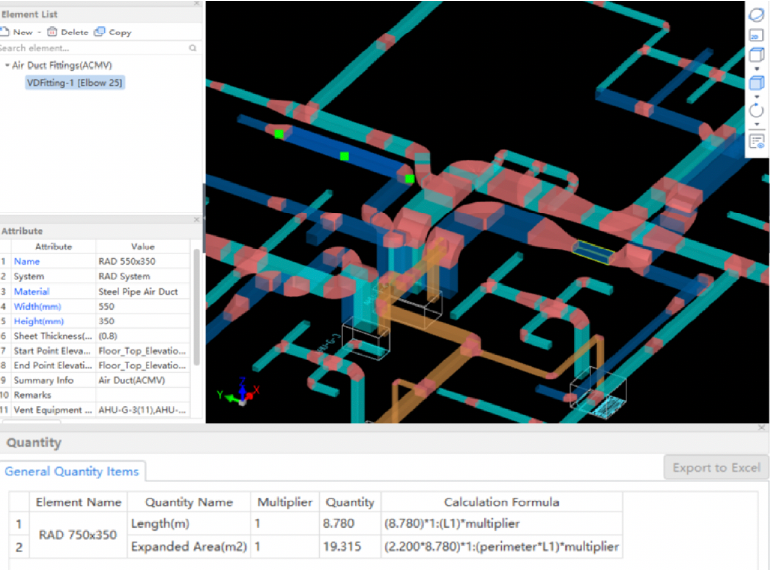Click the search magnifier icon

coord(192,48)
